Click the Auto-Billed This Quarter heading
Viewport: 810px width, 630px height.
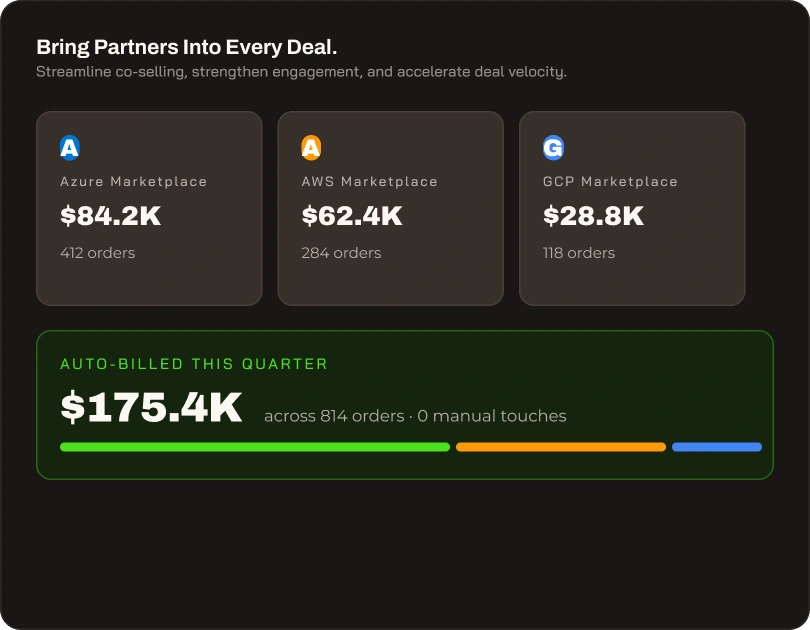click(194, 364)
